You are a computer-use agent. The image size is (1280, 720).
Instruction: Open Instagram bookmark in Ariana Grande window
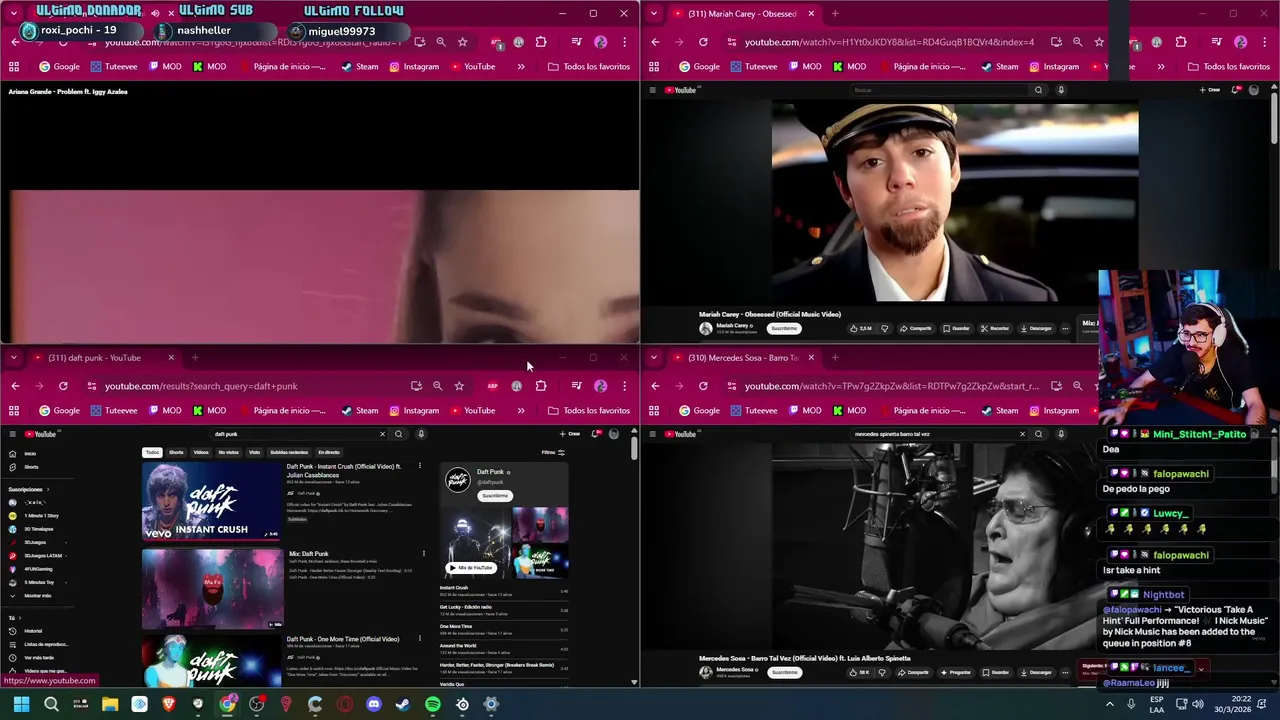[414, 67]
